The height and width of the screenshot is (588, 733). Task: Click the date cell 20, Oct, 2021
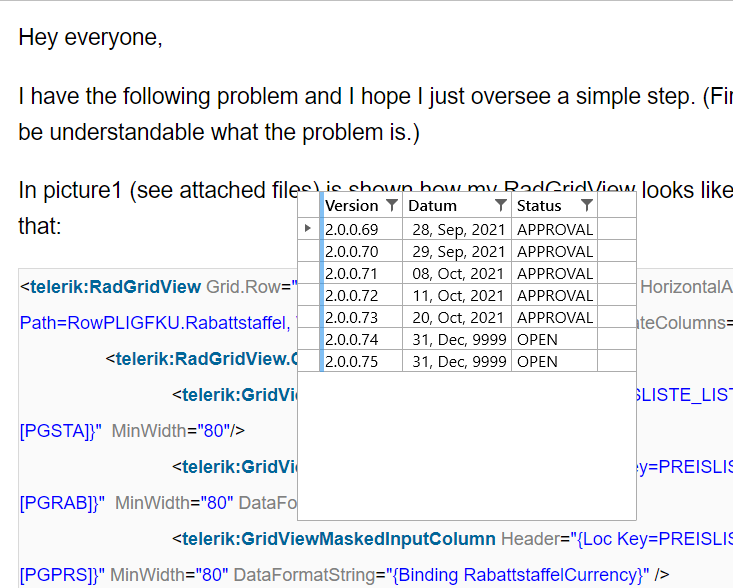click(458, 317)
